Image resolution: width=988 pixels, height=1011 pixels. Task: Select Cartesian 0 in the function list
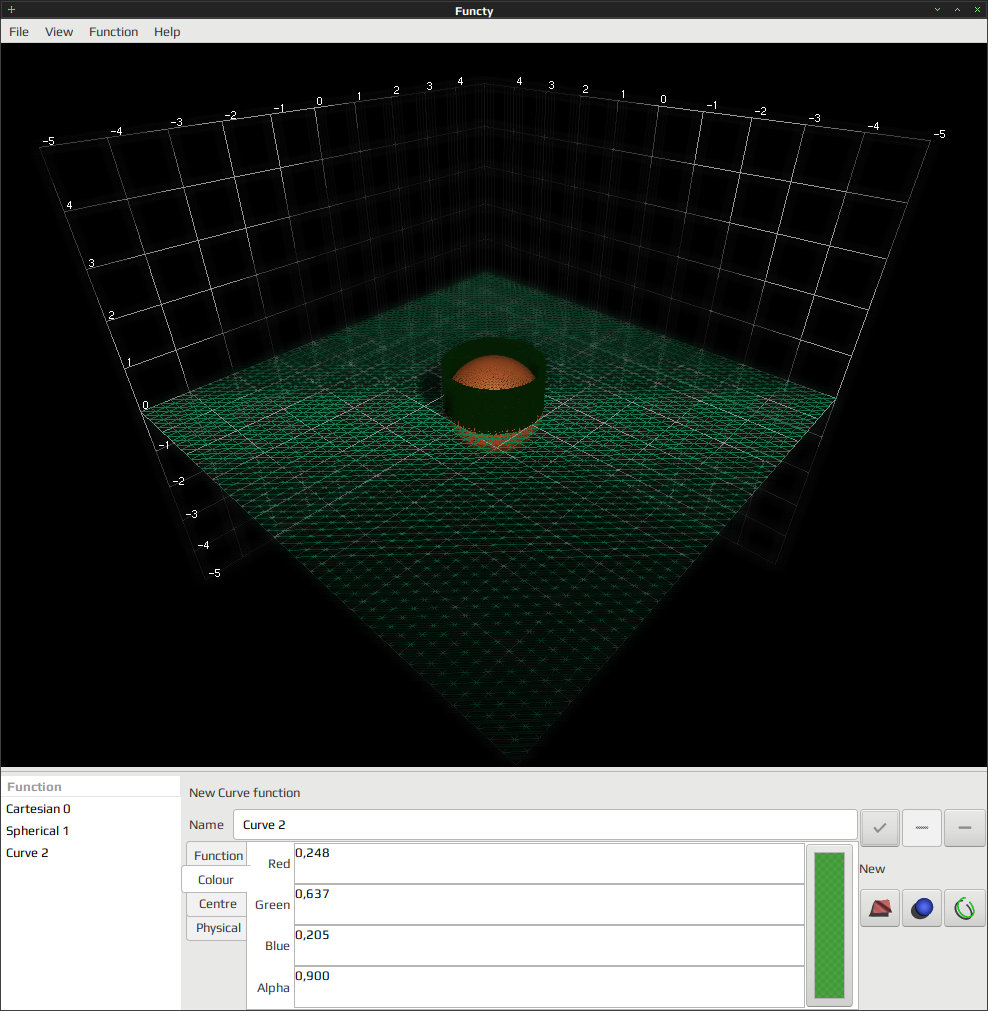click(90, 809)
